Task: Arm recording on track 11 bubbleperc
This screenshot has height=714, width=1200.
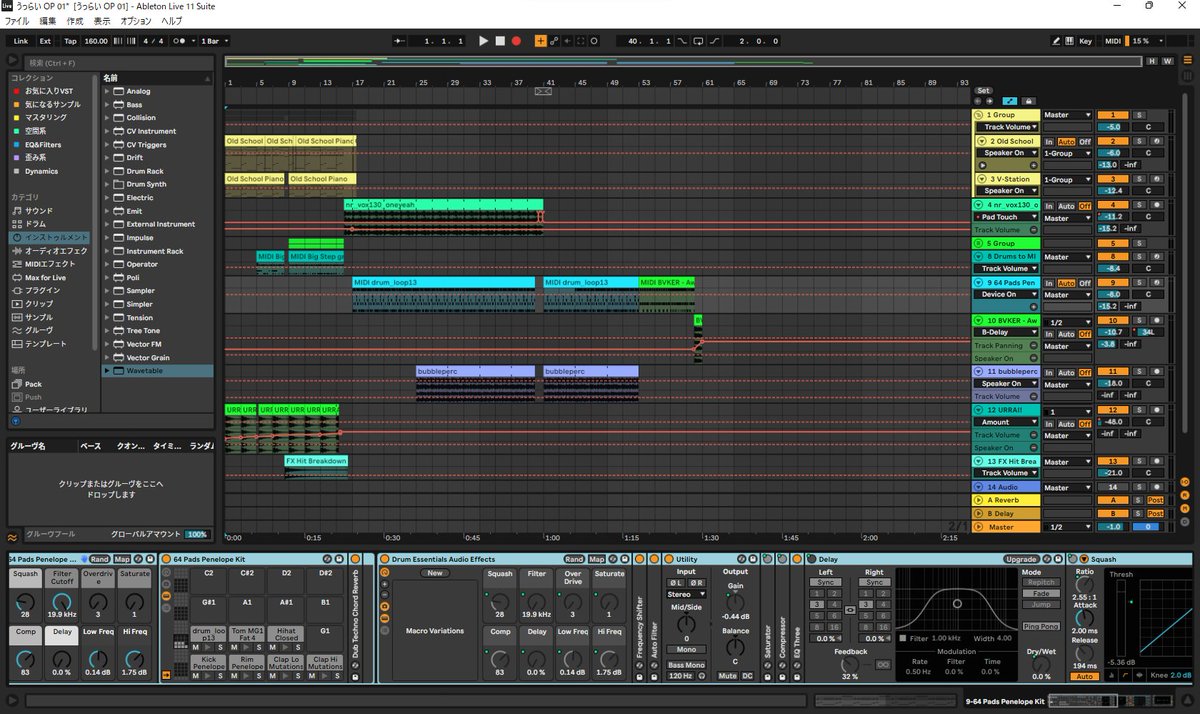Action: 1156,371
